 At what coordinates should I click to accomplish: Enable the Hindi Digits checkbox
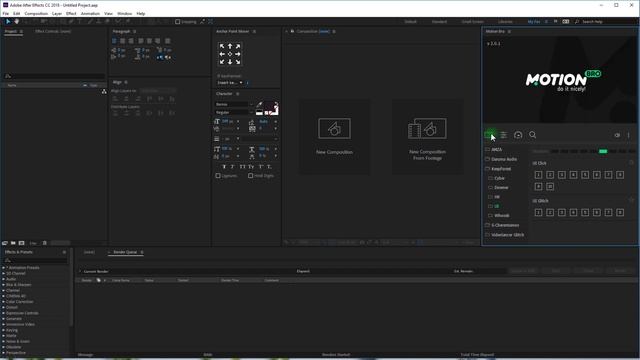(x=251, y=176)
